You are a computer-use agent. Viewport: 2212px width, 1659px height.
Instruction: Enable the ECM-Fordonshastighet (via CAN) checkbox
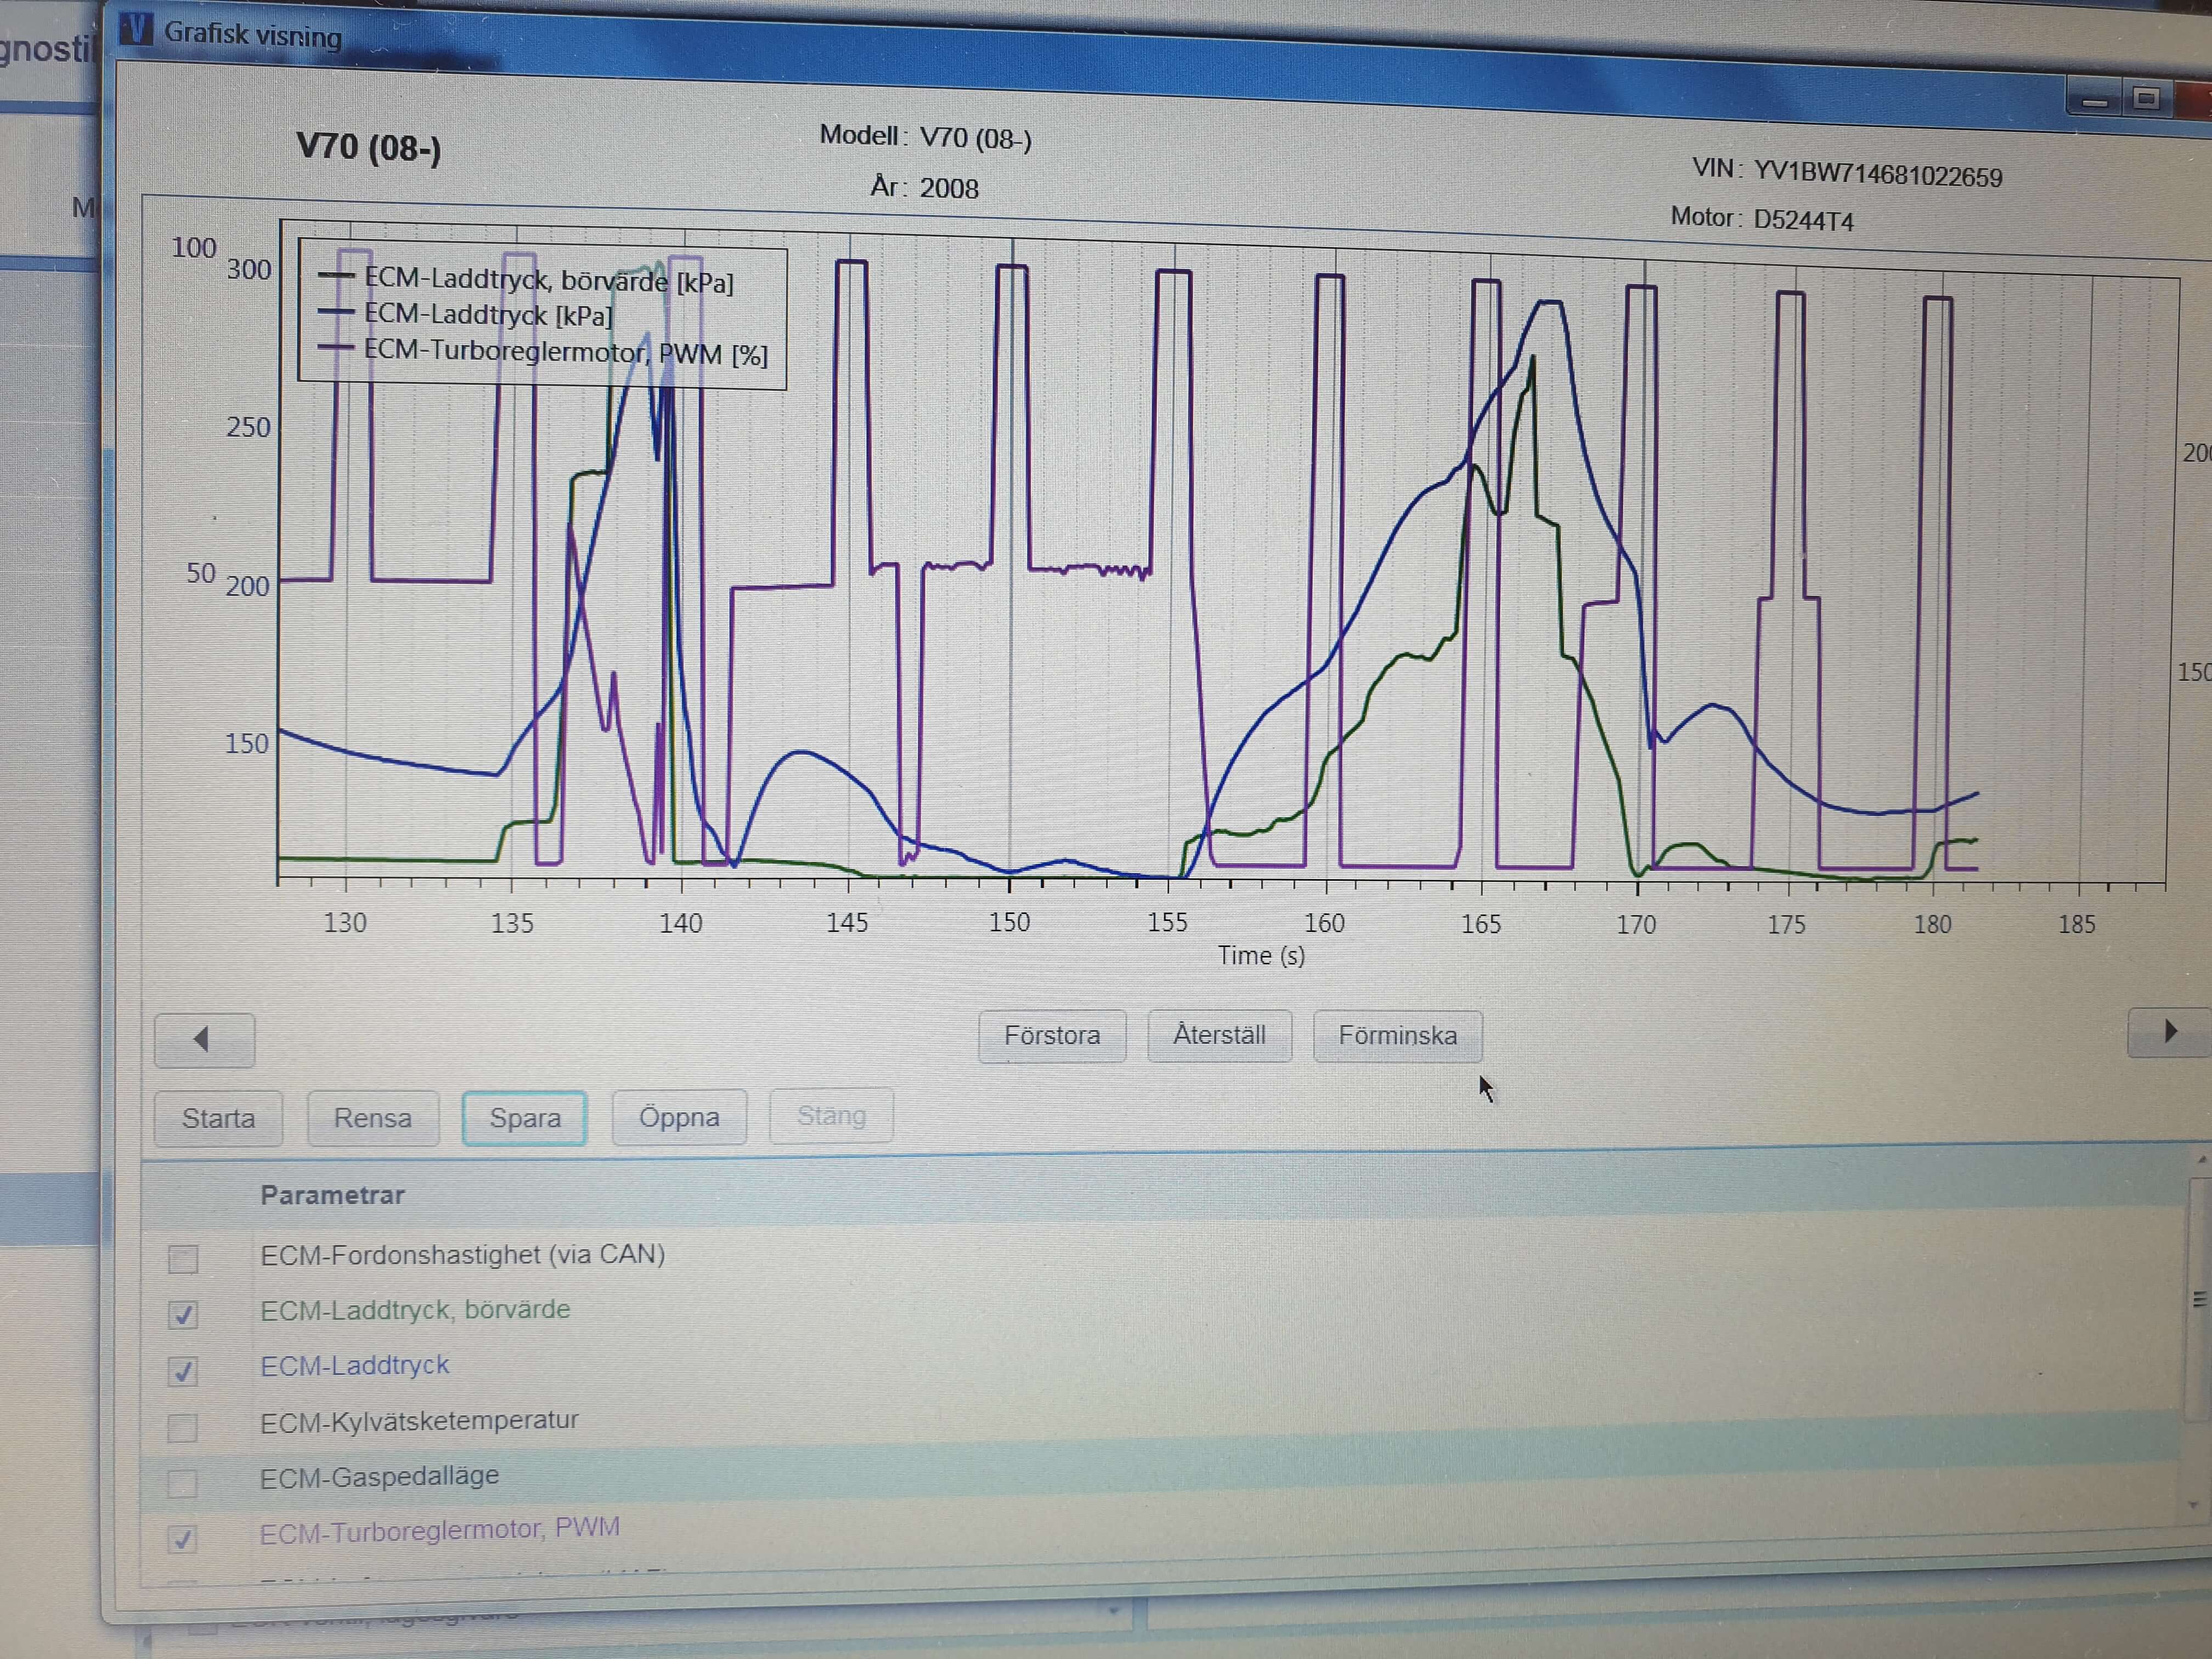[183, 1258]
